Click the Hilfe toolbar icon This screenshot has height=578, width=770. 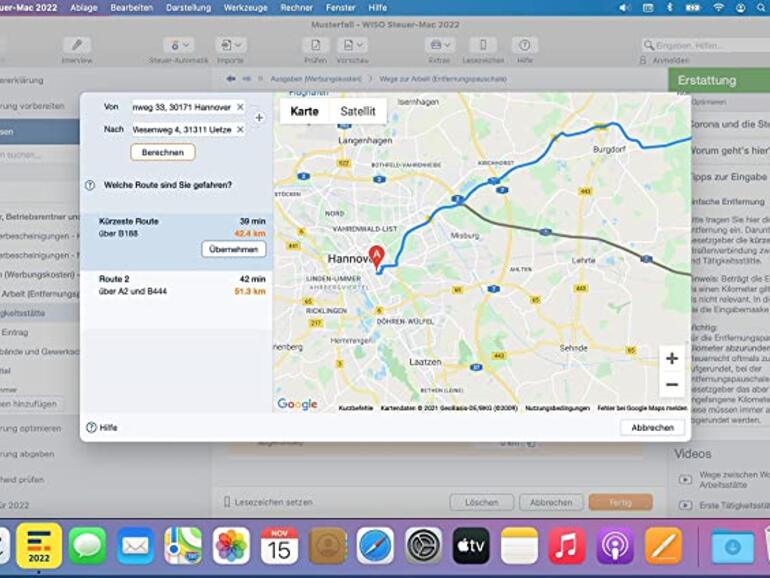[524, 46]
